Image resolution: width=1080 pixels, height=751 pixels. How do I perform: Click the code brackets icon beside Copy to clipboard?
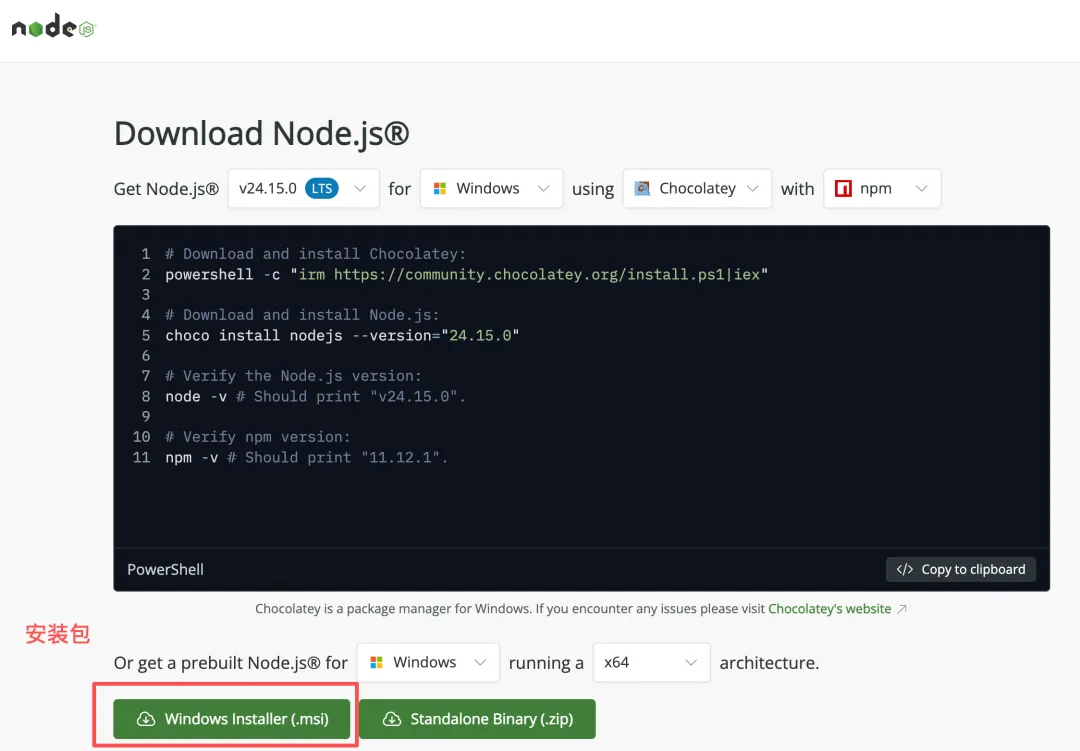click(904, 569)
